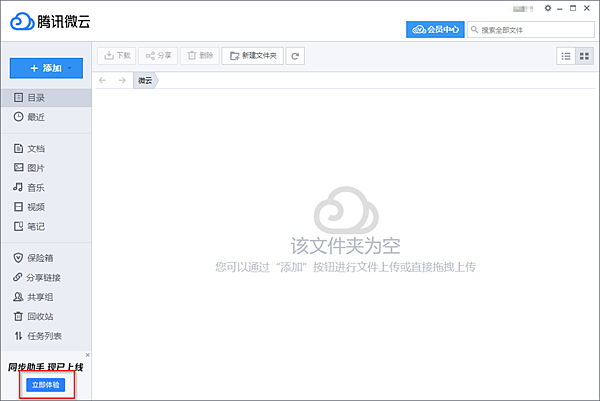Open settings gear in title bar

548,8
